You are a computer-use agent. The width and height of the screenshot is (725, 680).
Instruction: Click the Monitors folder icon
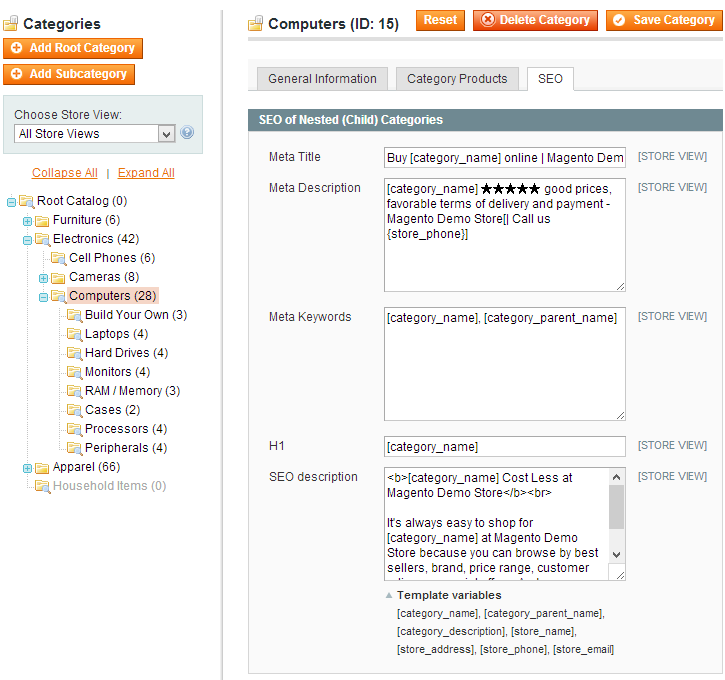tap(74, 372)
